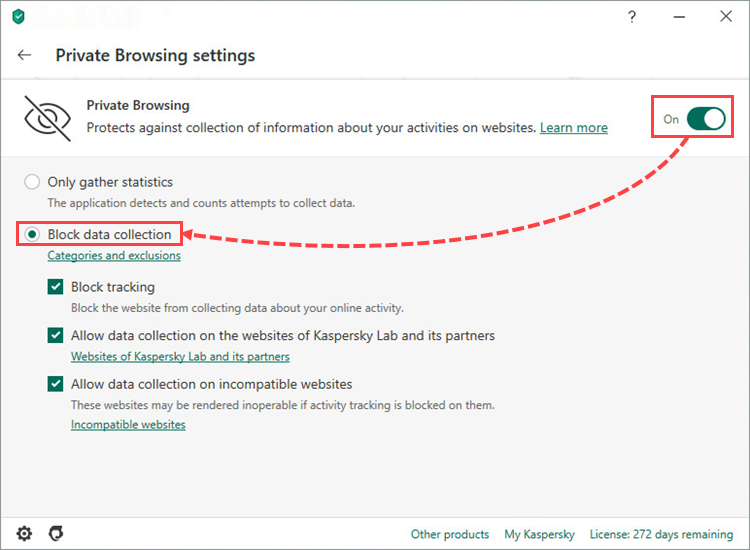The height and width of the screenshot is (550, 750).
Task: Click the Private Browsing settings heading
Action: pos(155,55)
